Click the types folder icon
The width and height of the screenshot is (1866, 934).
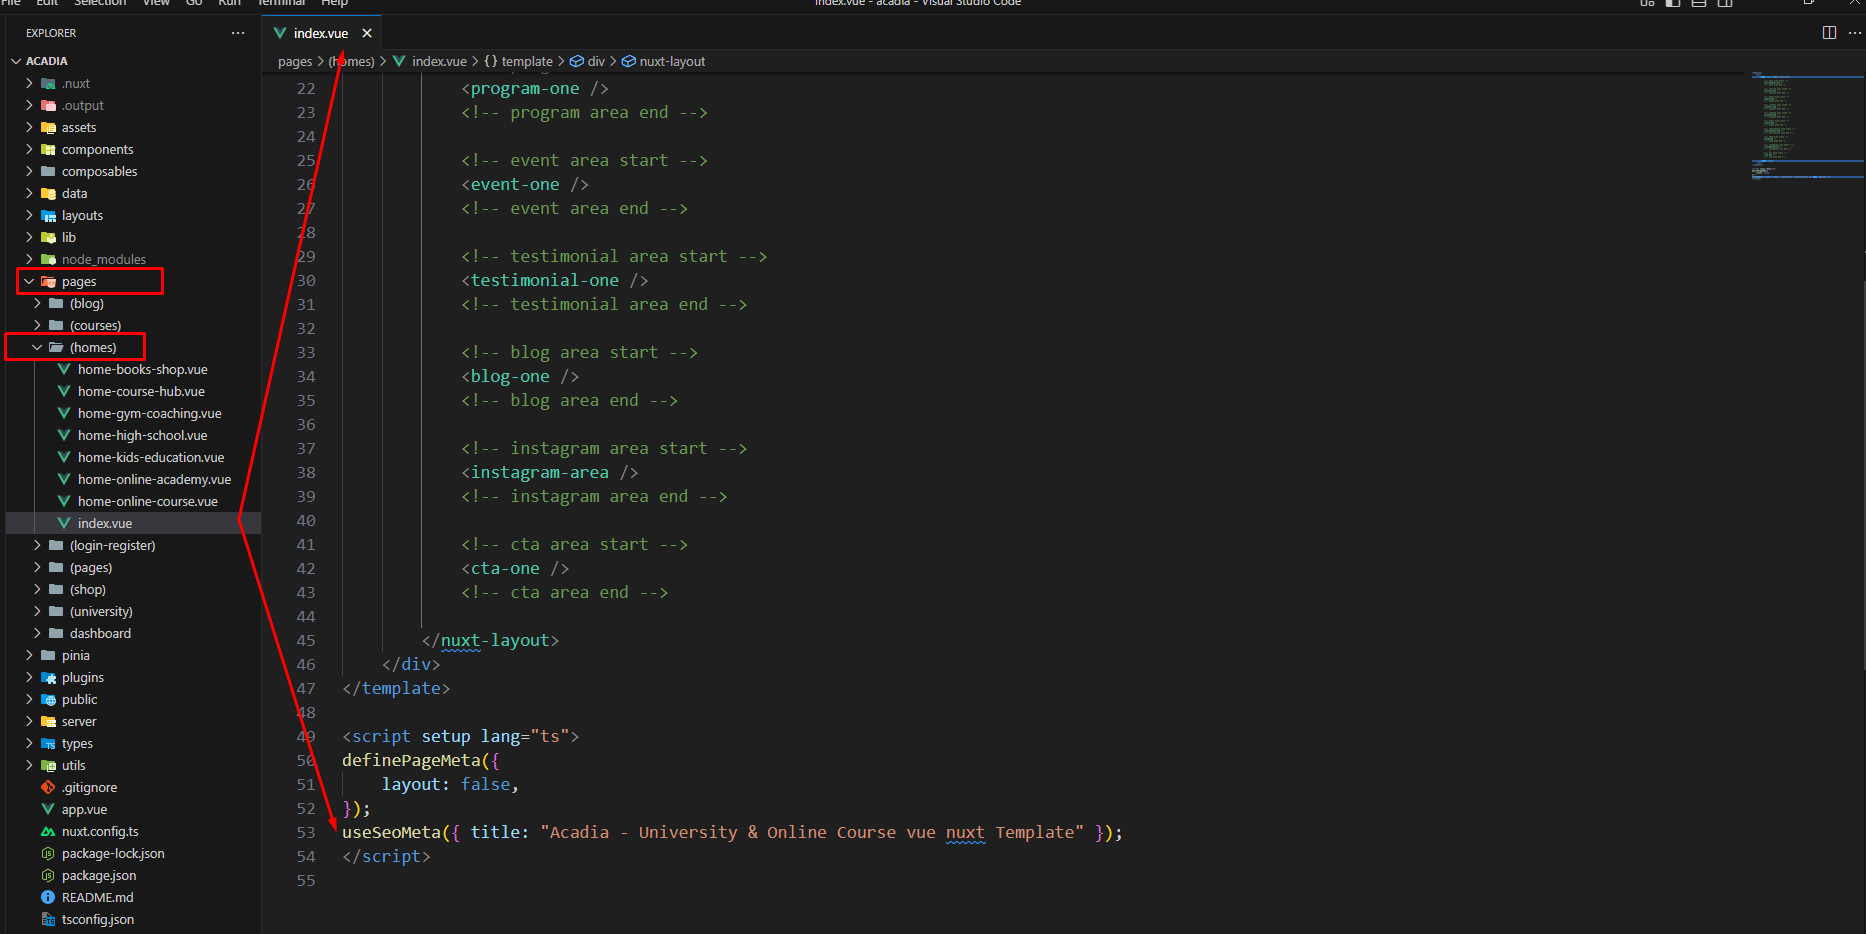pyautogui.click(x=48, y=743)
